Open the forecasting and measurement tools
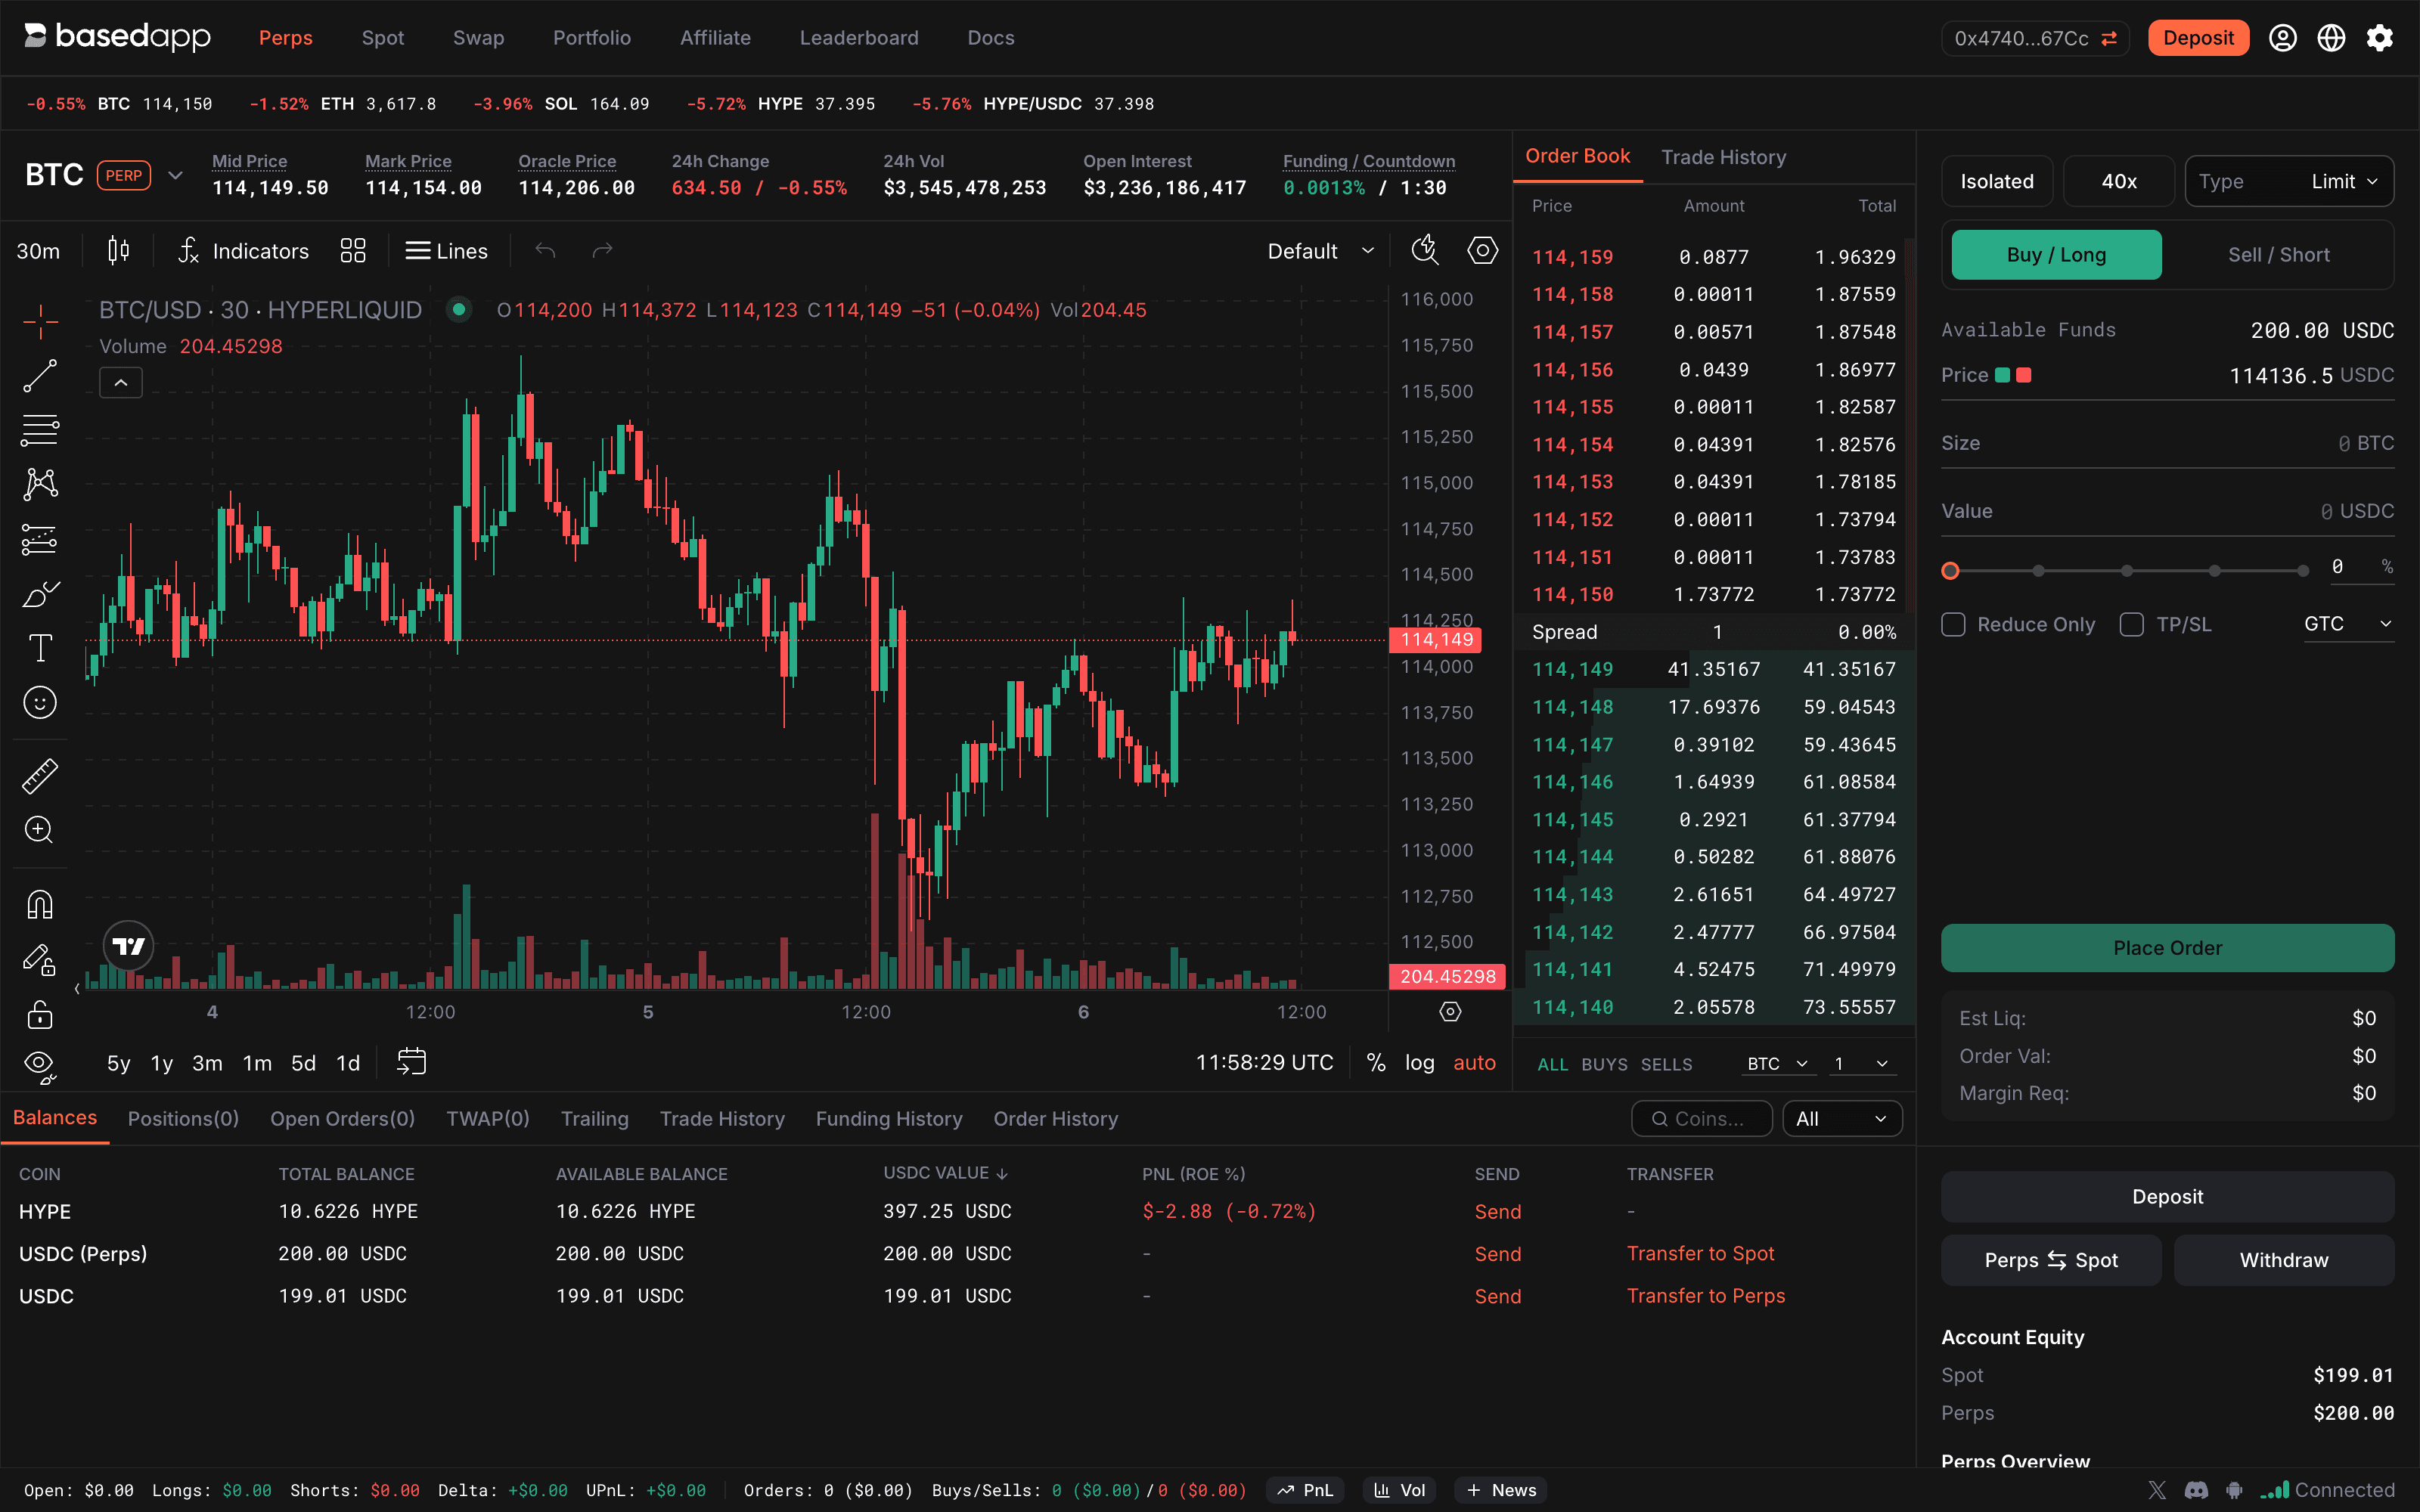Image resolution: width=2420 pixels, height=1512 pixels. [40, 540]
